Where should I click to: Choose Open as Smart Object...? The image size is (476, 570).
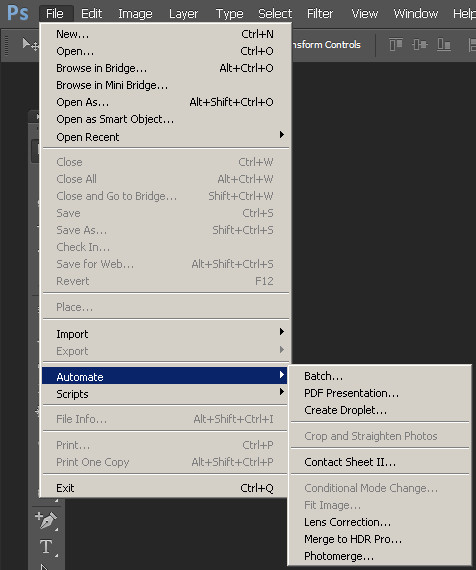(165, 120)
